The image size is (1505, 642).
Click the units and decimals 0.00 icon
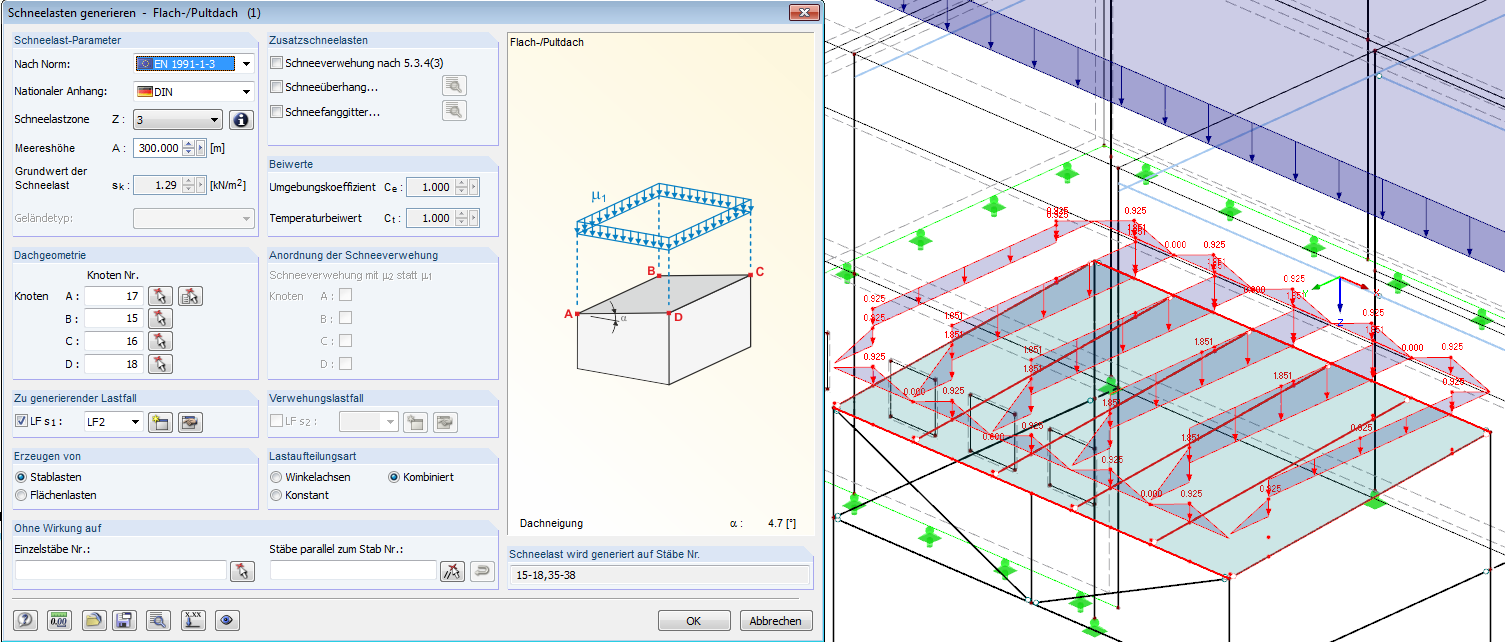(61, 620)
